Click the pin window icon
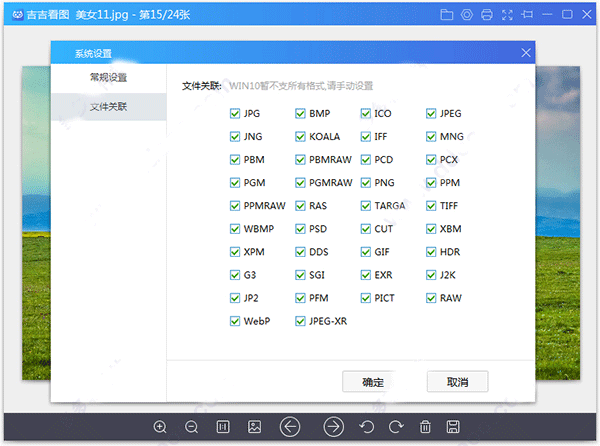600x446 pixels. (x=527, y=15)
